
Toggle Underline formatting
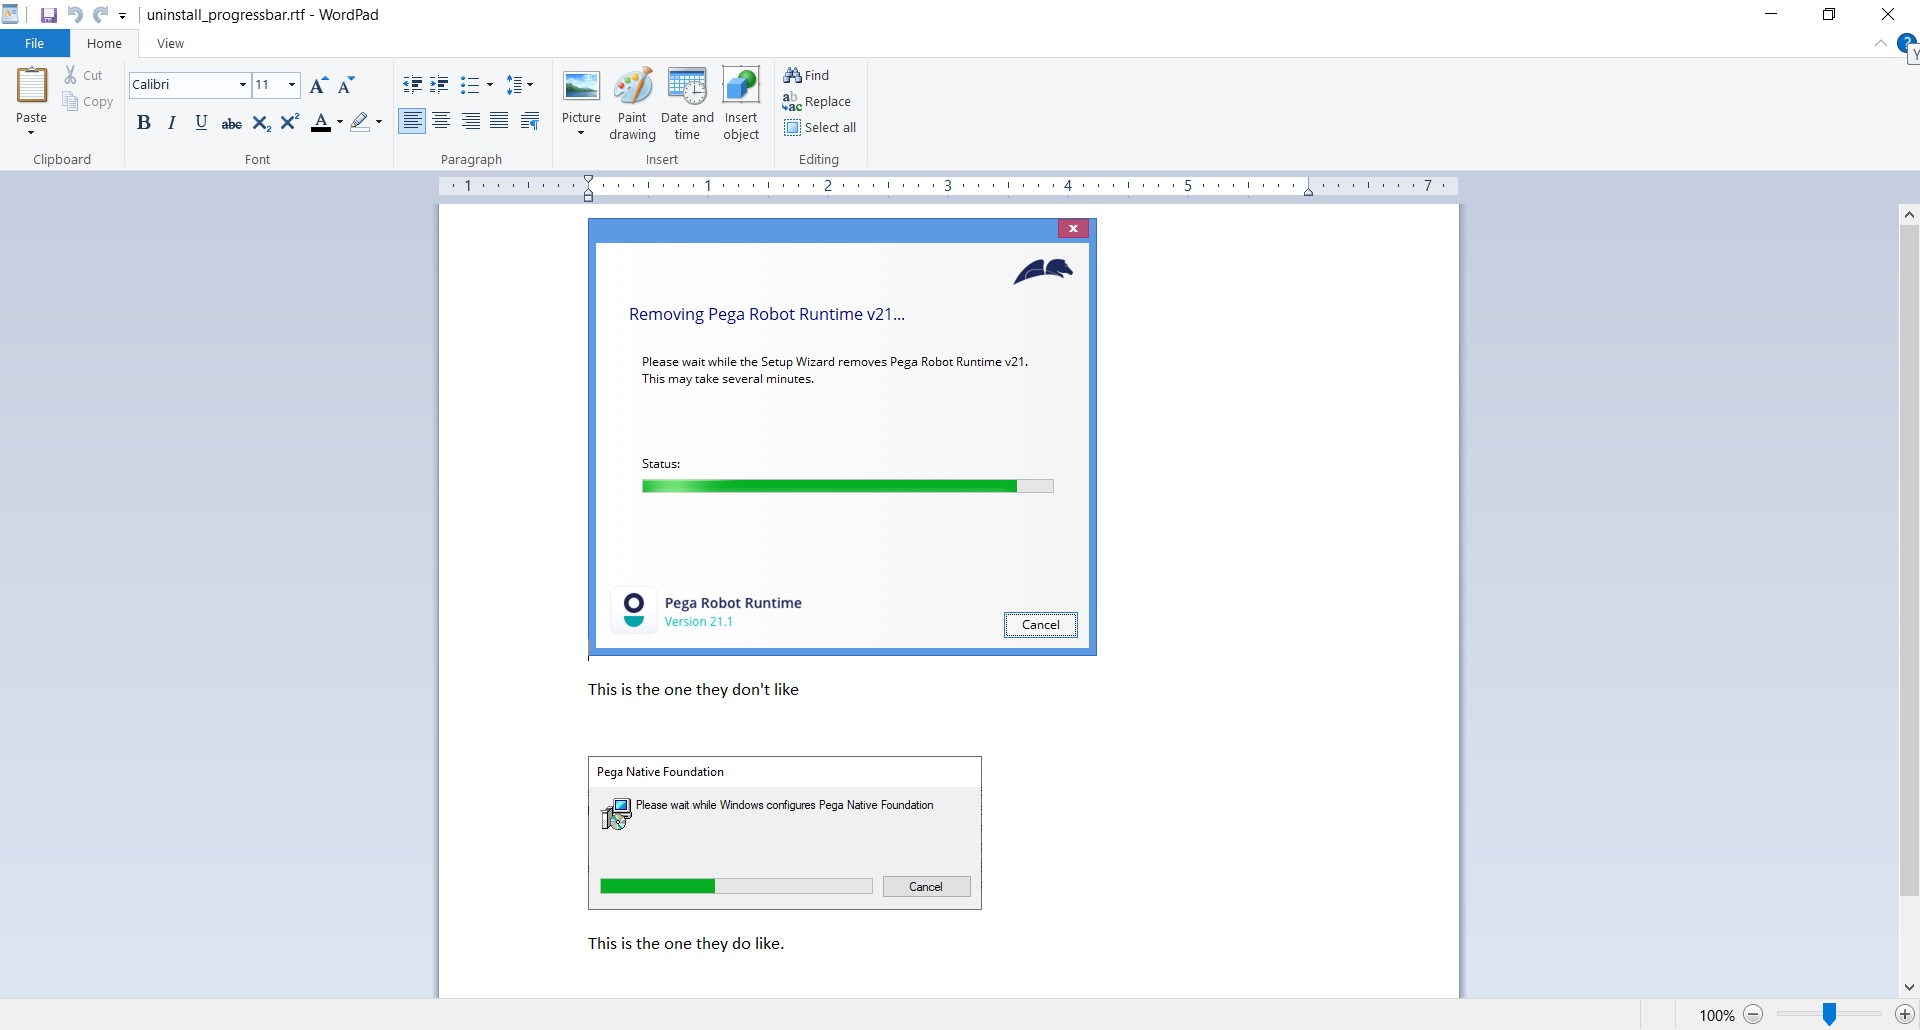pos(201,122)
